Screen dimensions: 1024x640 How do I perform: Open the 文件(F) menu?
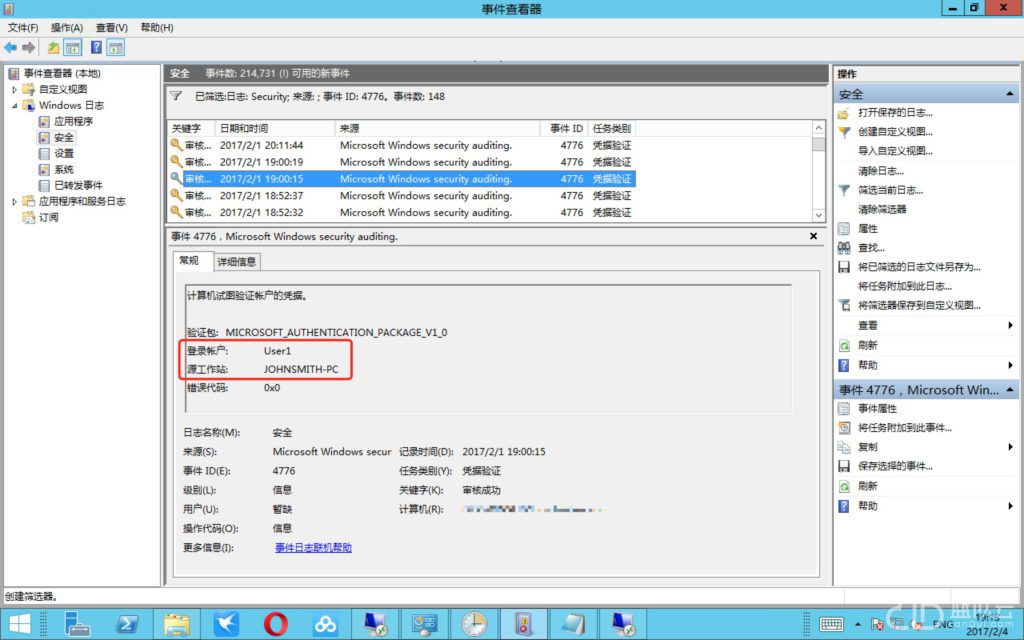23,27
